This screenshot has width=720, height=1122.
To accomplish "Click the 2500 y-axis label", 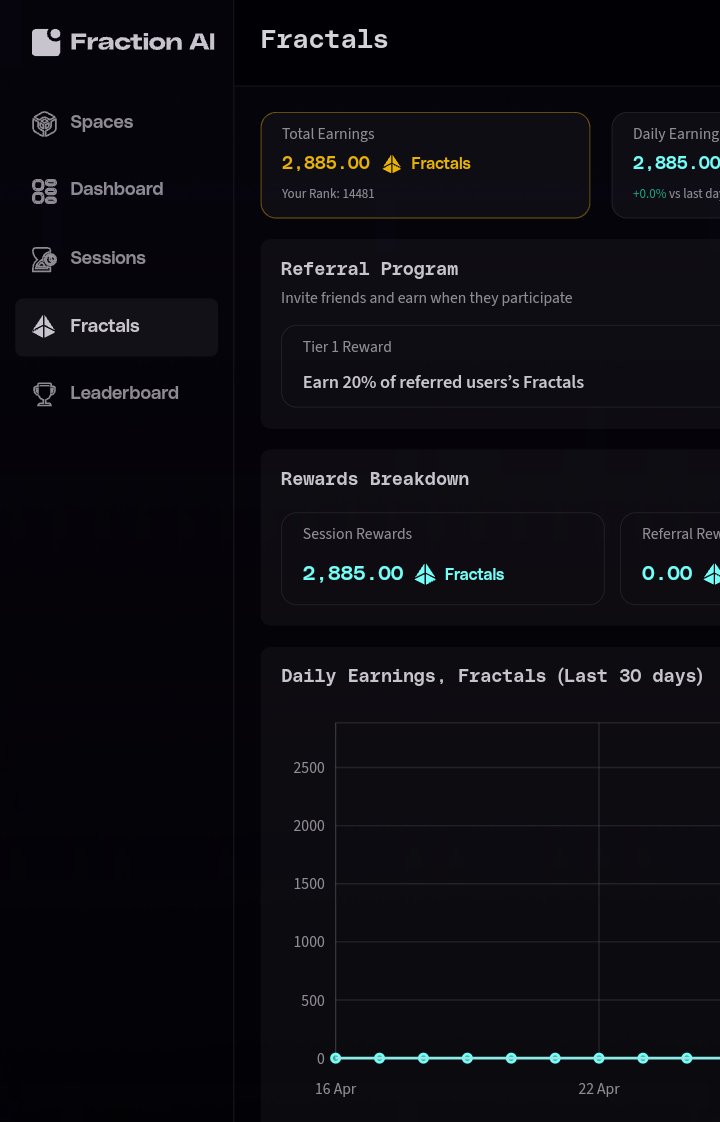I will (x=309, y=768).
